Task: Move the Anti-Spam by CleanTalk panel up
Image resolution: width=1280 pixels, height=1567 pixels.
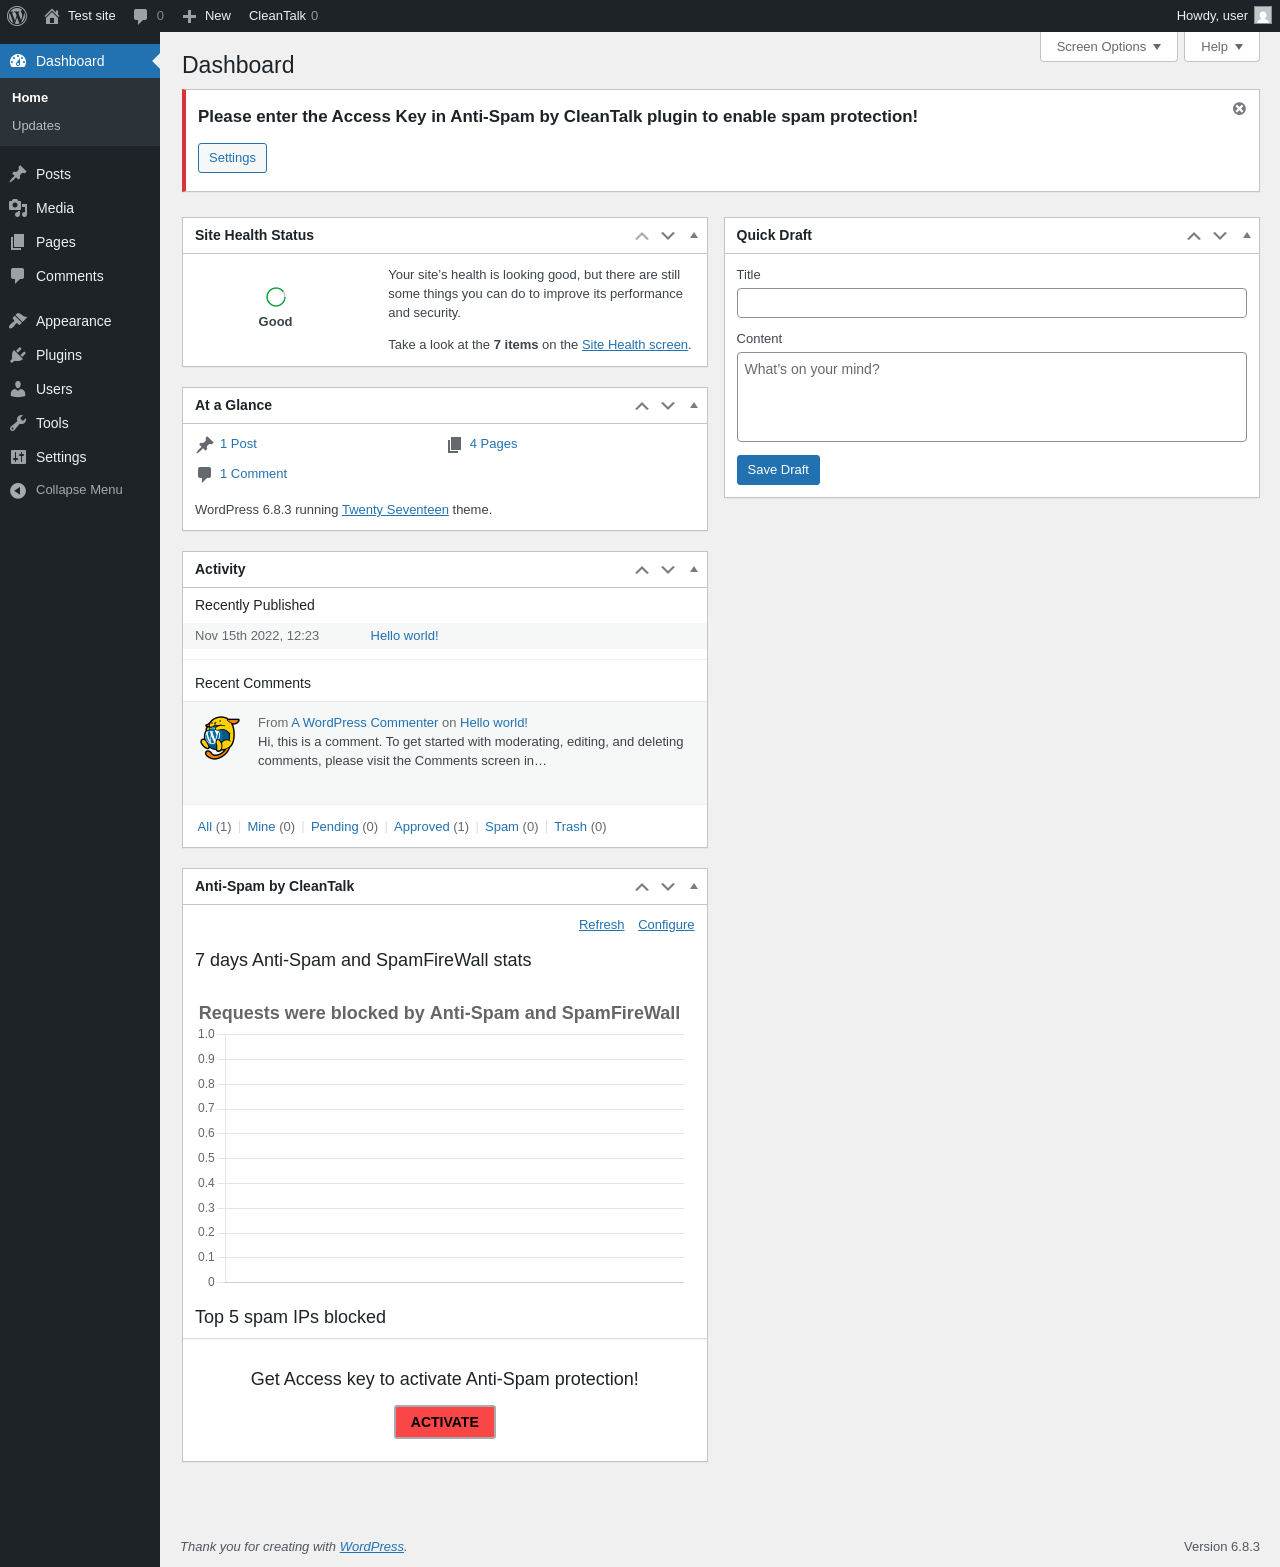Action: click(x=642, y=887)
